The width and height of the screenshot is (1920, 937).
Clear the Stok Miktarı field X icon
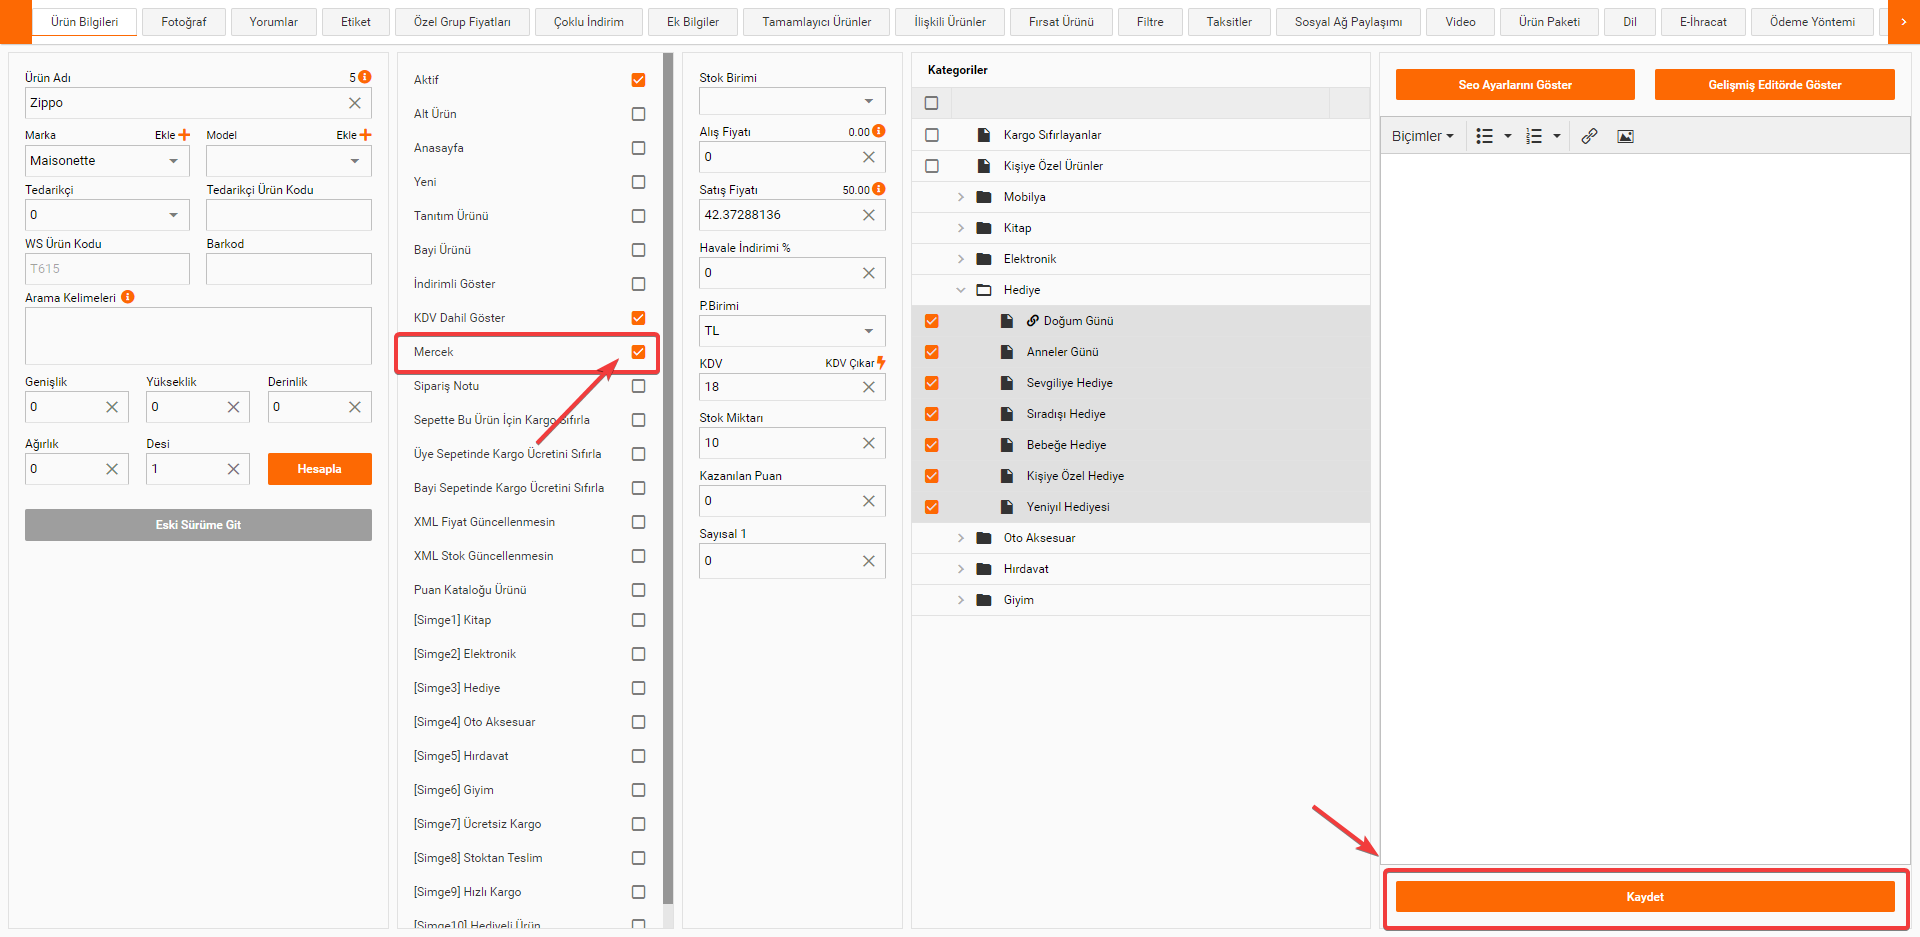[x=869, y=443]
